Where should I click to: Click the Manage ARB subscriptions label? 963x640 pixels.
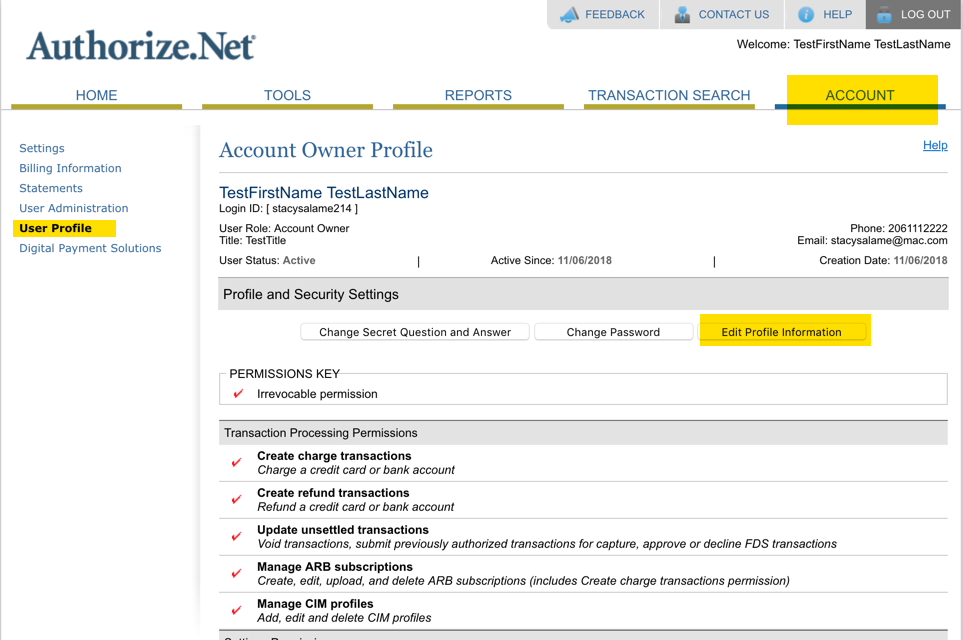coord(335,566)
